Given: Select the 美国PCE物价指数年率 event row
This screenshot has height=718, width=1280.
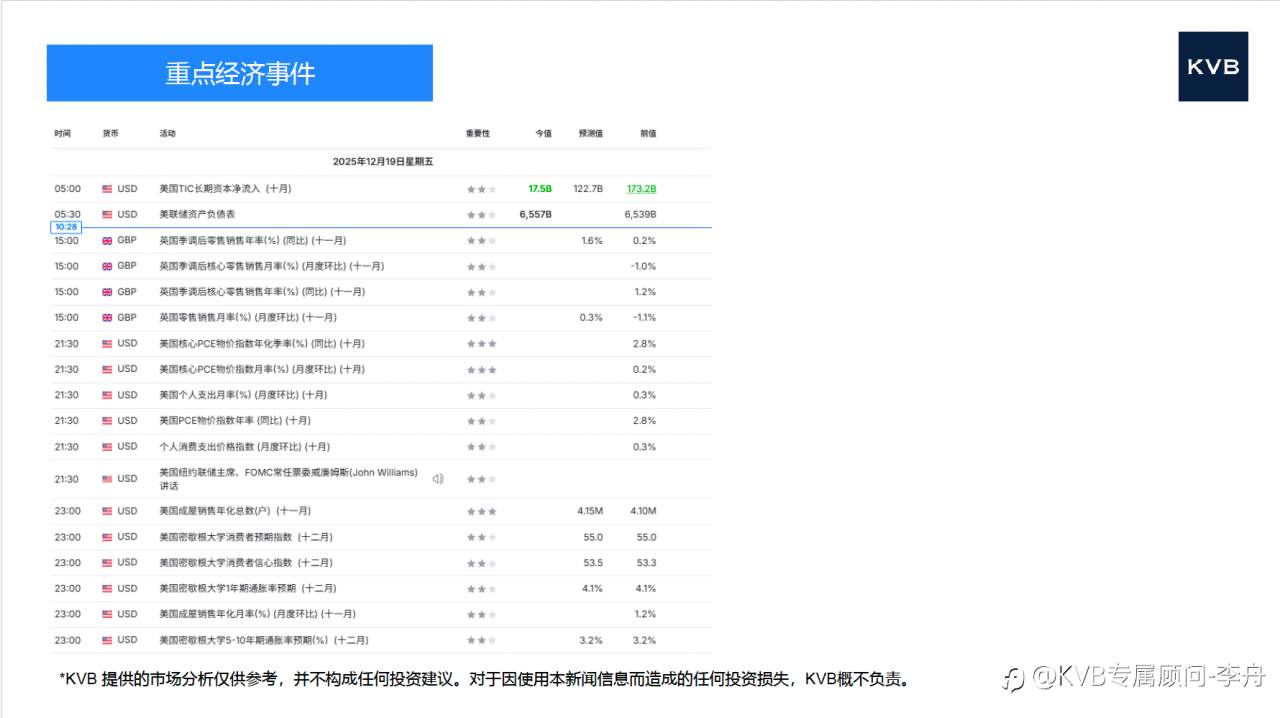Looking at the screenshot, I should [300, 420].
